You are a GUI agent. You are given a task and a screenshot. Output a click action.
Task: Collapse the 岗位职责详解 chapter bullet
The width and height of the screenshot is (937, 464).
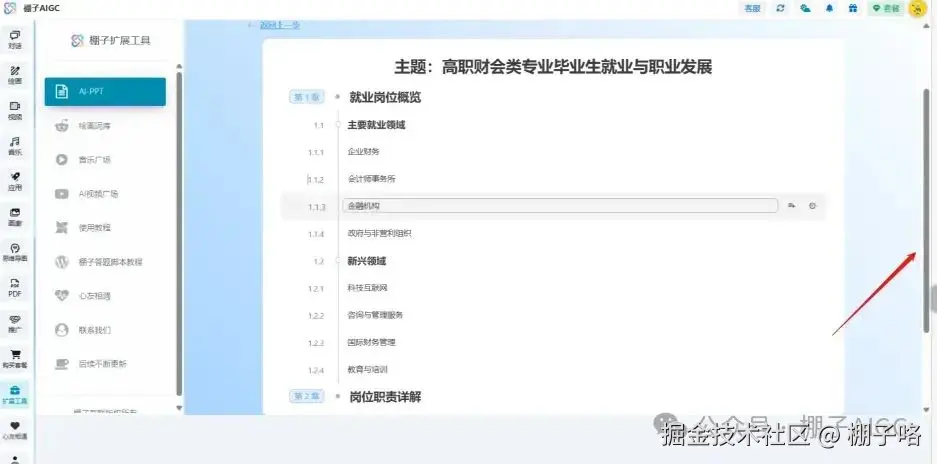(x=338, y=396)
